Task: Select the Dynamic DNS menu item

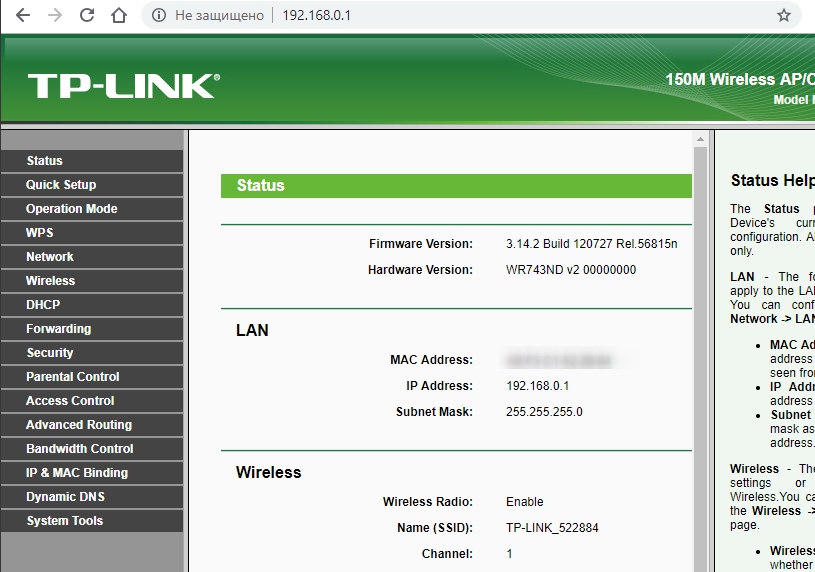Action: (x=91, y=497)
